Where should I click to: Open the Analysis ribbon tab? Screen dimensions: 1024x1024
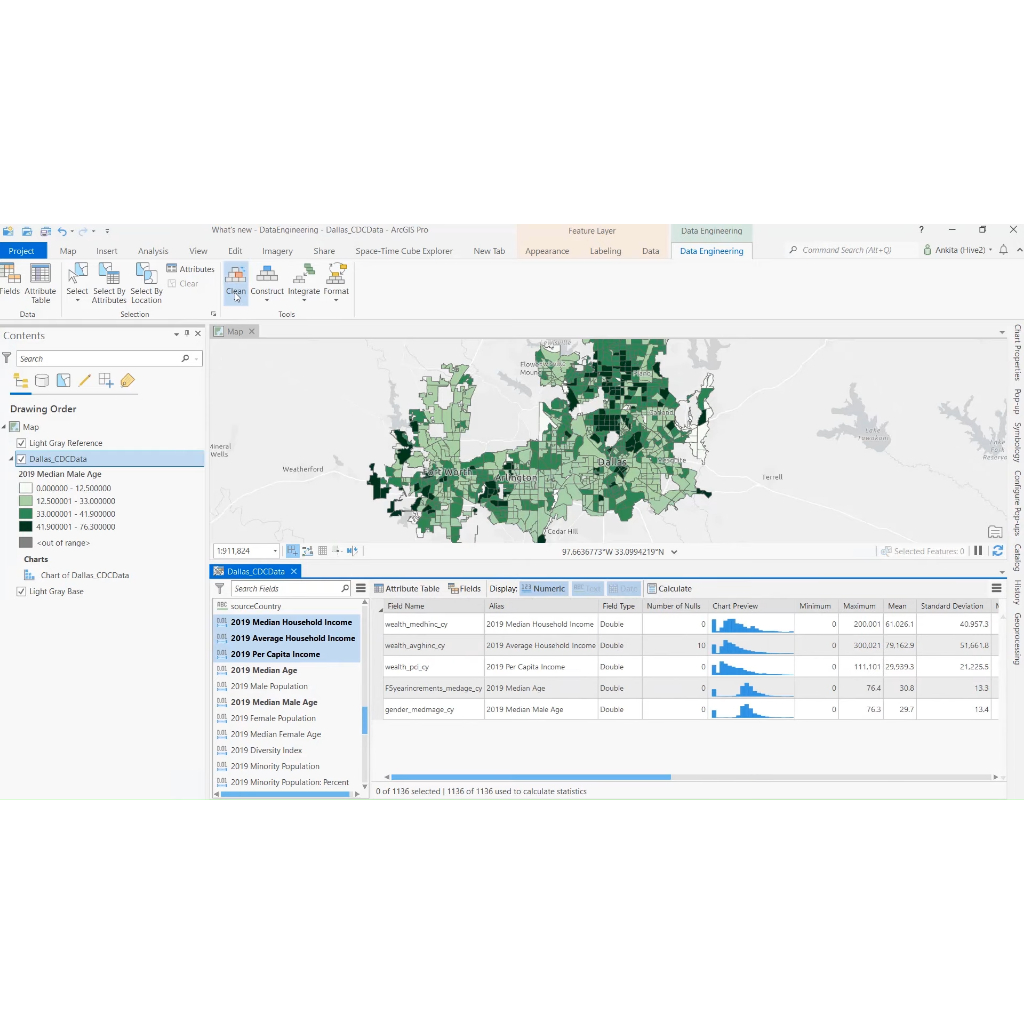pos(153,251)
